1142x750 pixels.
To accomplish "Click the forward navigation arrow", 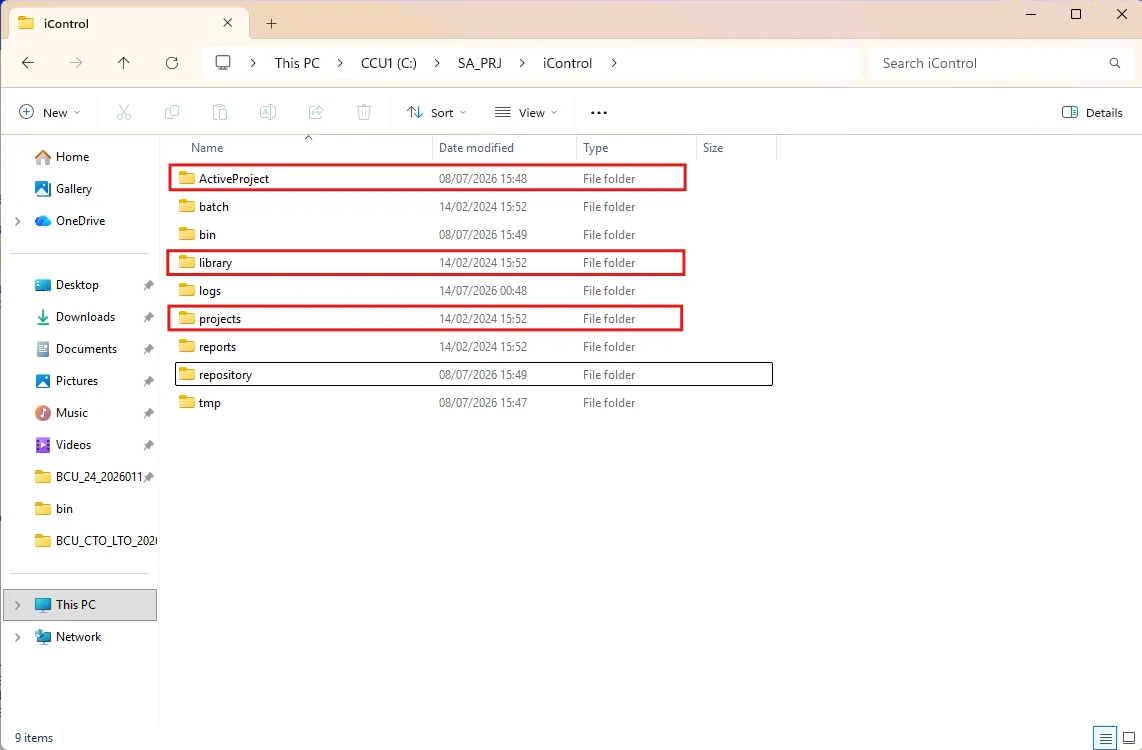I will 76,63.
